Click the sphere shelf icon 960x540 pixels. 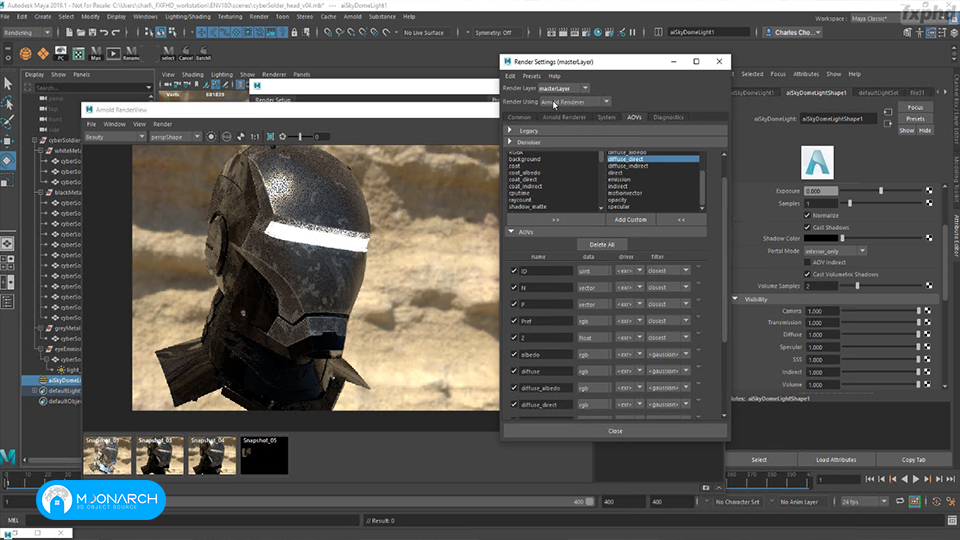25,54
